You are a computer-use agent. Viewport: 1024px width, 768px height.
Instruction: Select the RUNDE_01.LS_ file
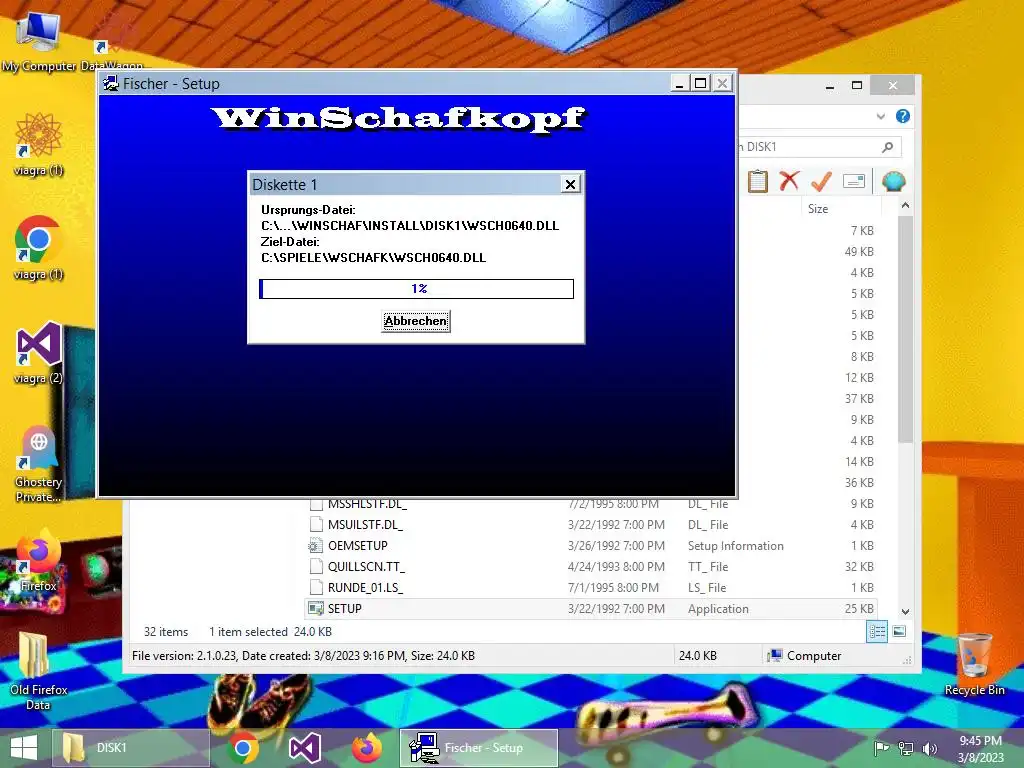point(591,588)
